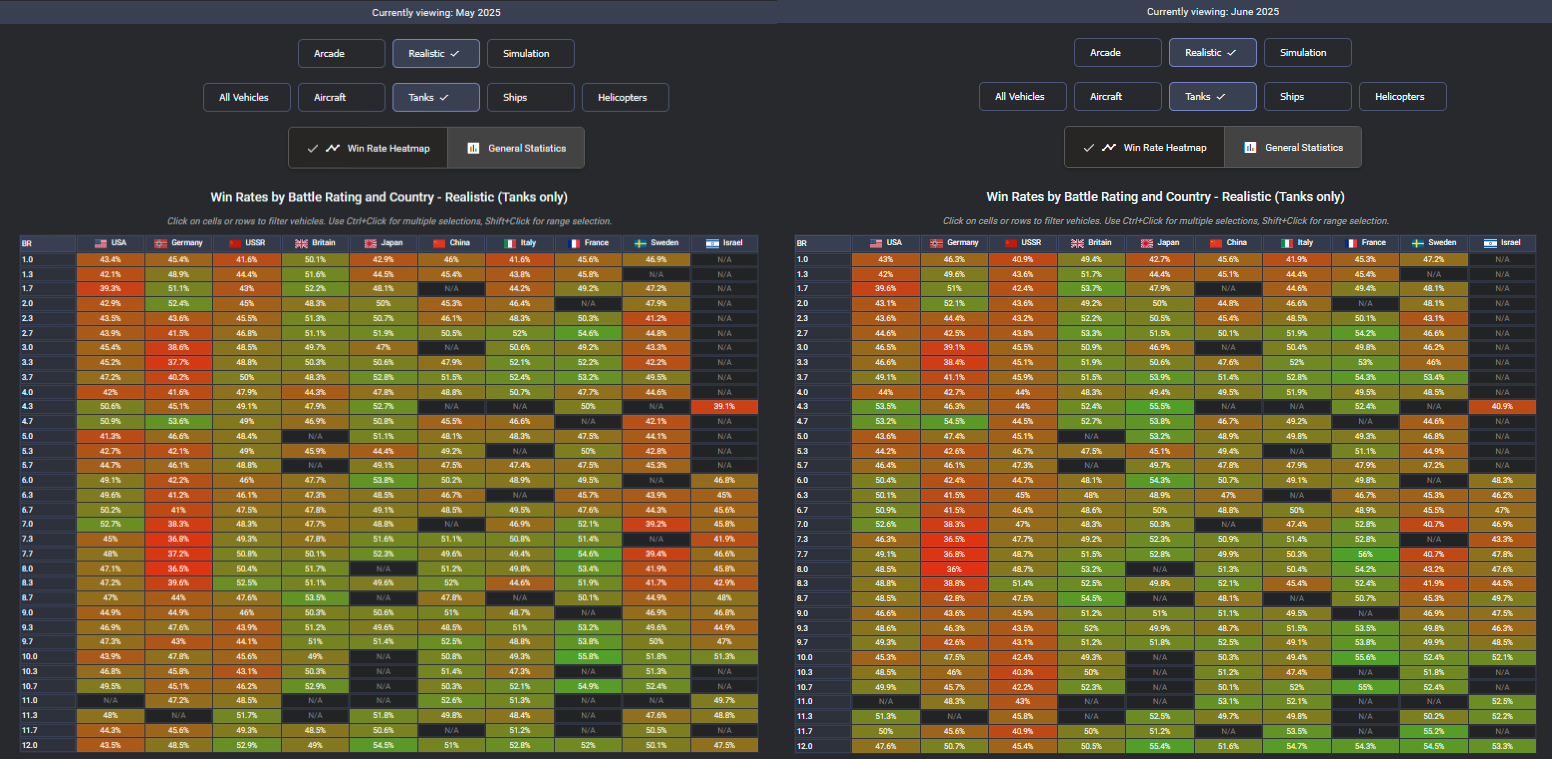Select Ships in the May panel

tap(531, 97)
